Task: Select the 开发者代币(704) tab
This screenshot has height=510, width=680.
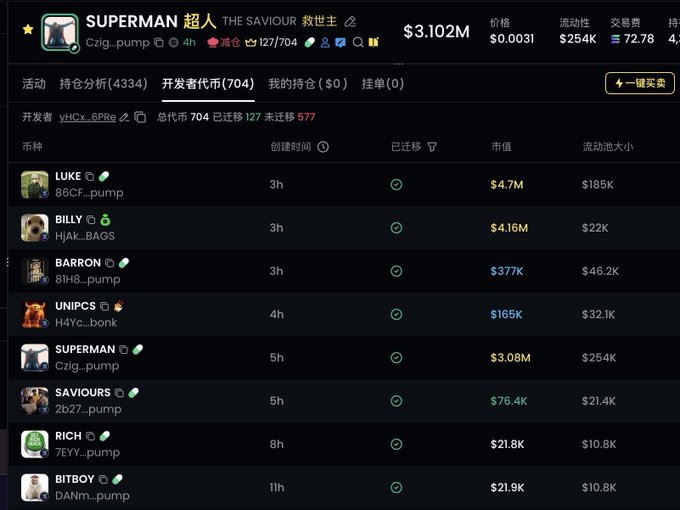Action: coord(208,83)
